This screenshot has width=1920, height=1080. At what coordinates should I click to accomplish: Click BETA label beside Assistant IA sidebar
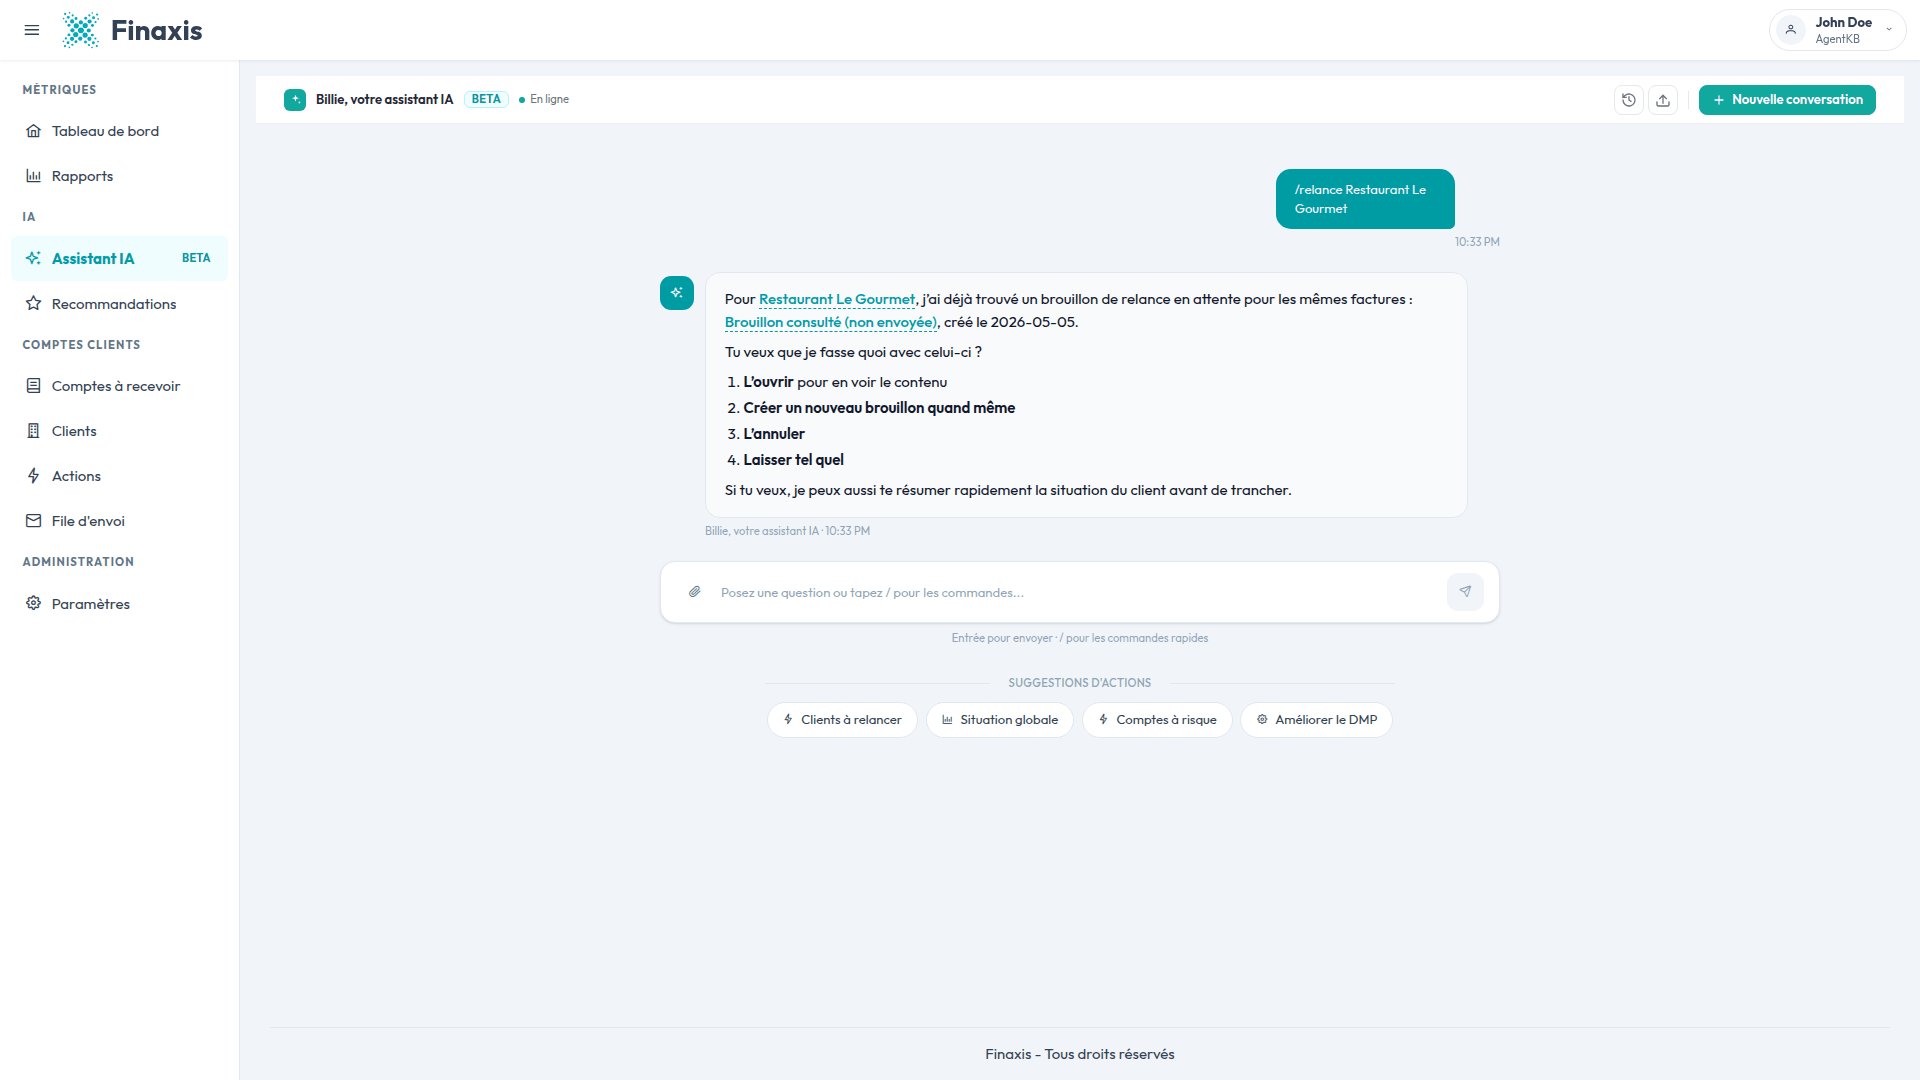pos(196,258)
